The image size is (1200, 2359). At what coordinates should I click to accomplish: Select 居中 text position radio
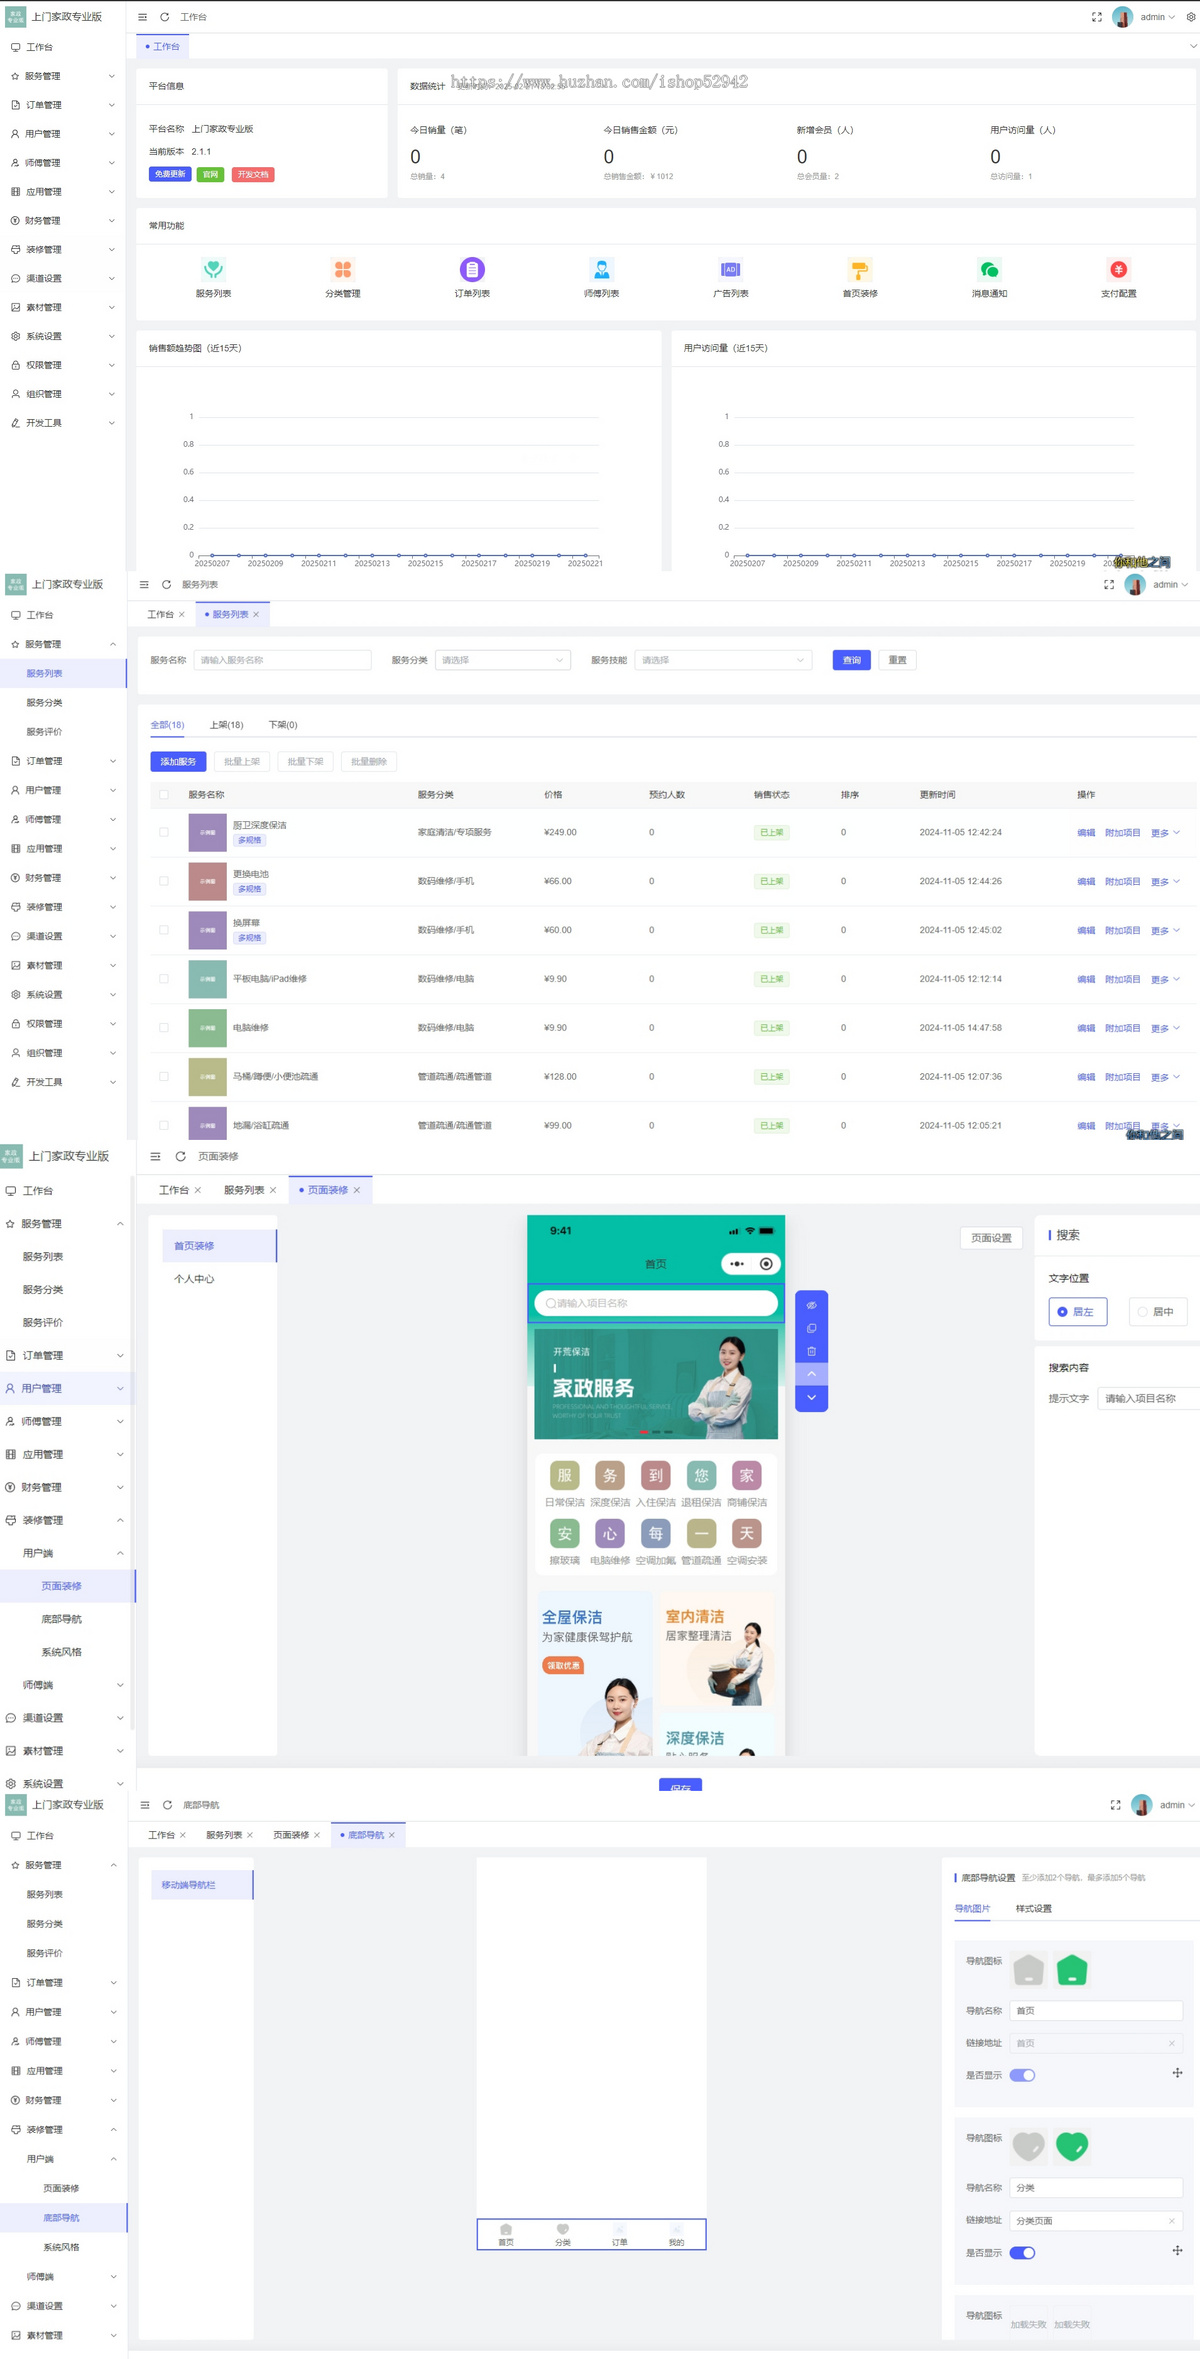tap(1157, 1312)
